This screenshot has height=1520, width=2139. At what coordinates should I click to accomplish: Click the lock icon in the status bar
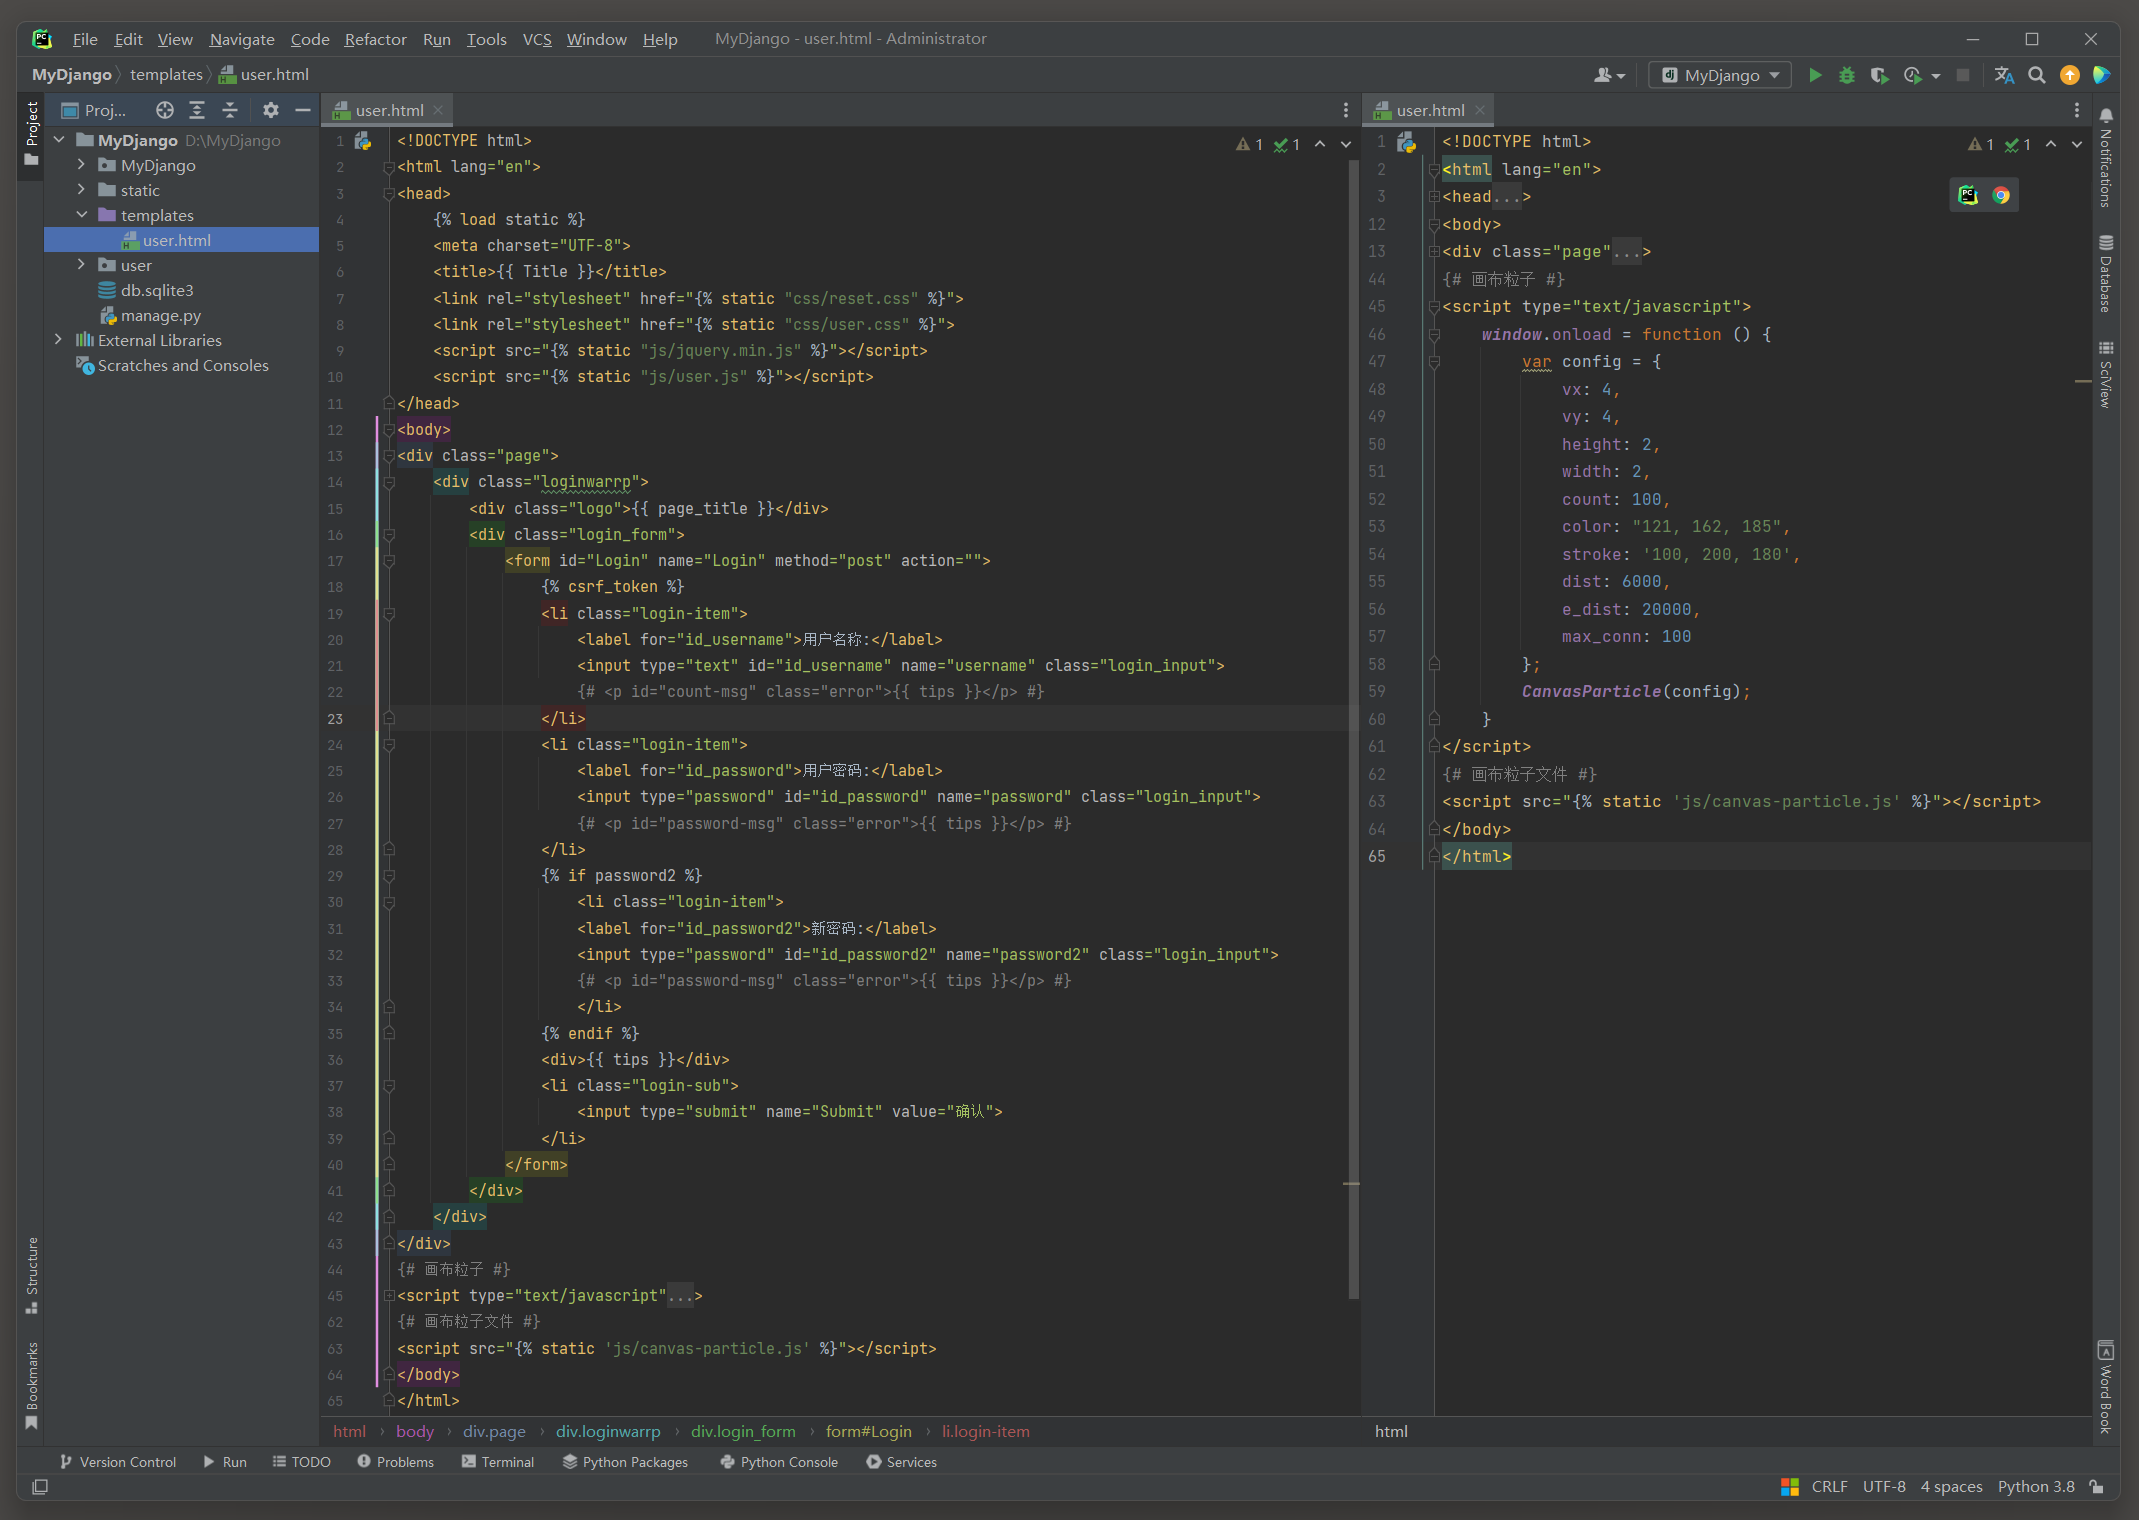[2097, 1487]
